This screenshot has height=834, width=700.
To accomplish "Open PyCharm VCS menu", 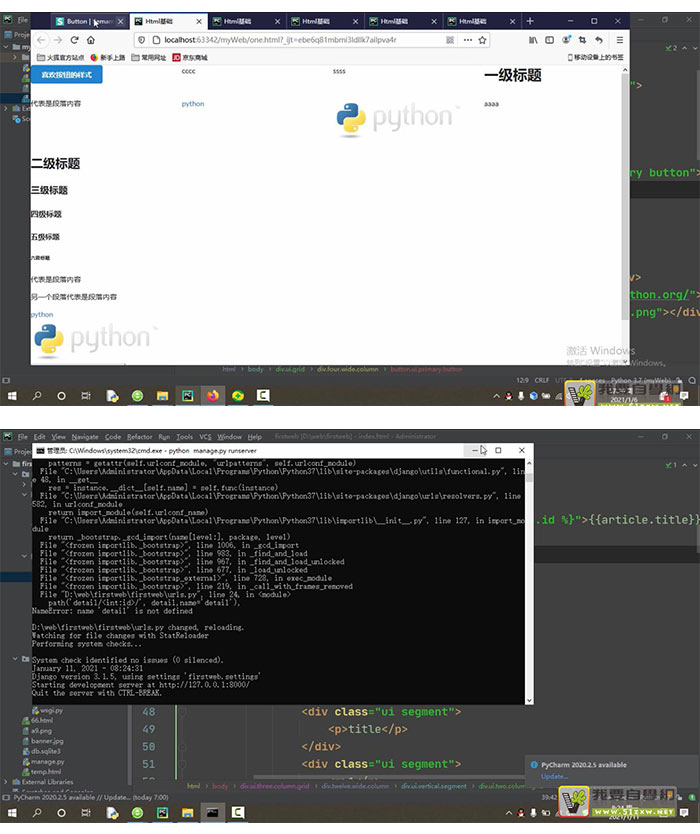I will click(x=205, y=437).
